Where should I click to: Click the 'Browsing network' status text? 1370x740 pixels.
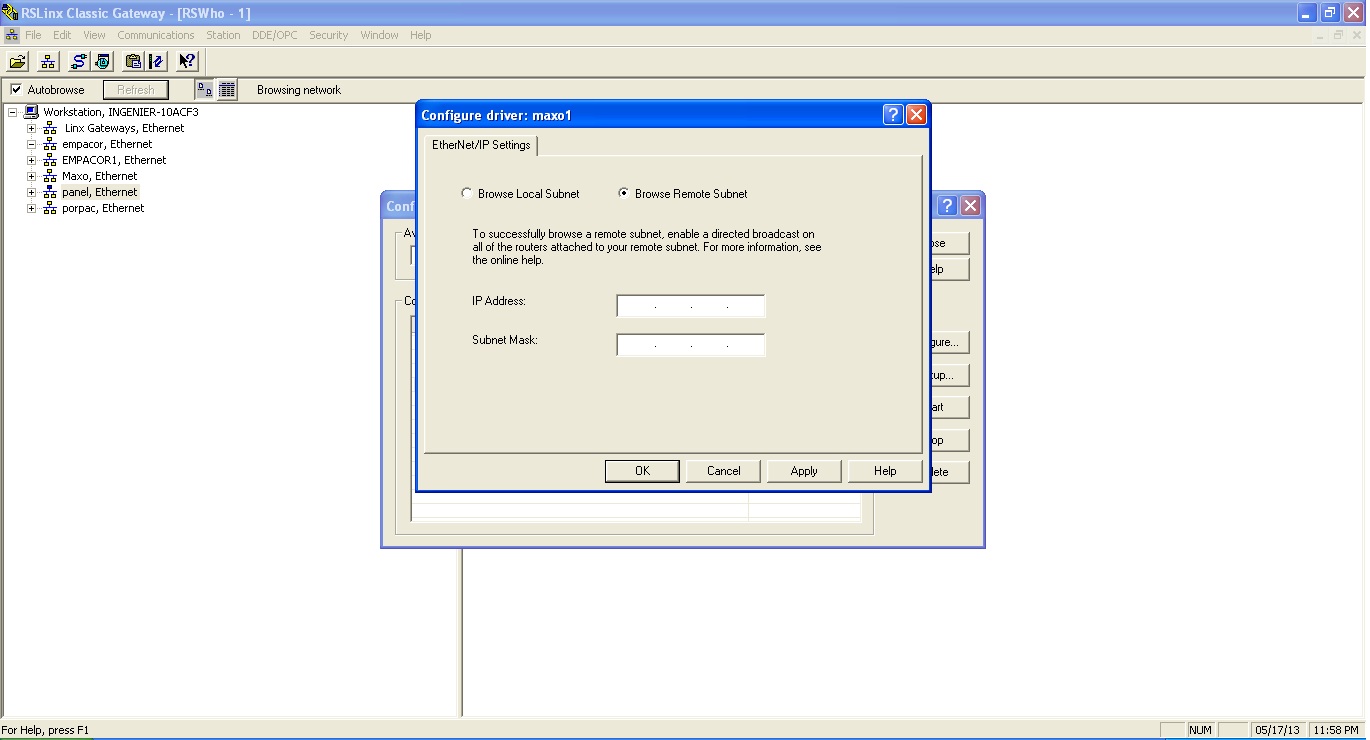point(299,90)
